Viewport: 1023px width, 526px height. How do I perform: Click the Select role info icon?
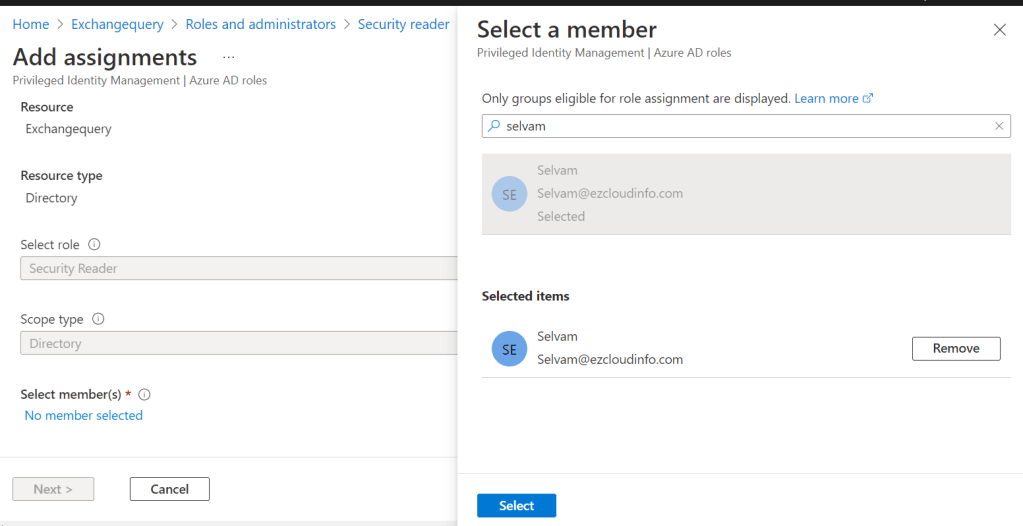(x=94, y=244)
